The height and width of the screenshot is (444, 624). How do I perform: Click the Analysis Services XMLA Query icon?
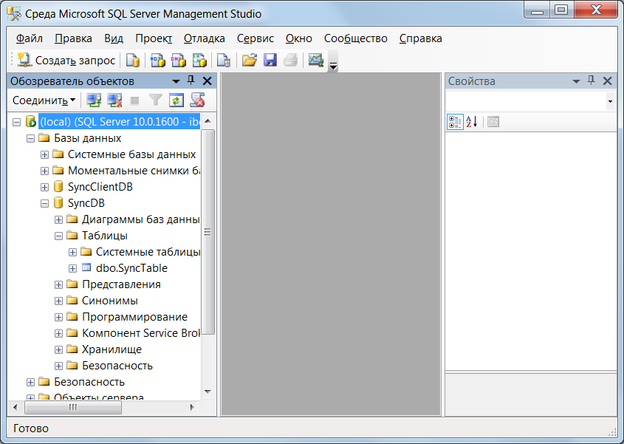(199, 60)
